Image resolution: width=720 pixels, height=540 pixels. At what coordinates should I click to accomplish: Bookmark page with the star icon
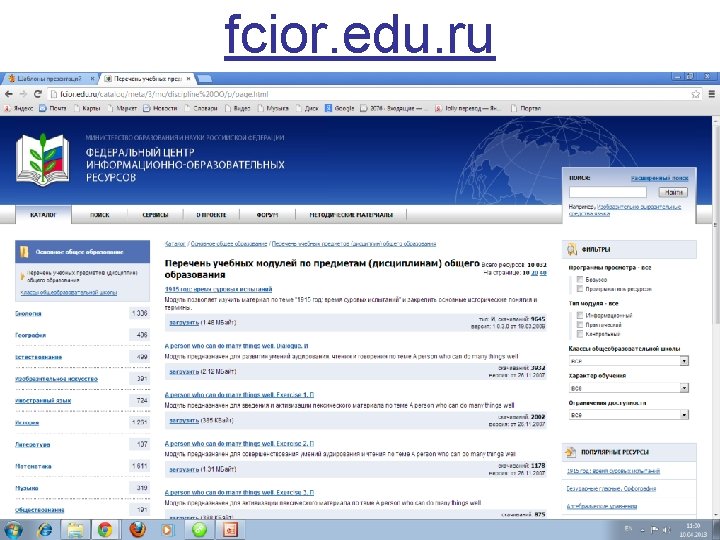tap(695, 94)
